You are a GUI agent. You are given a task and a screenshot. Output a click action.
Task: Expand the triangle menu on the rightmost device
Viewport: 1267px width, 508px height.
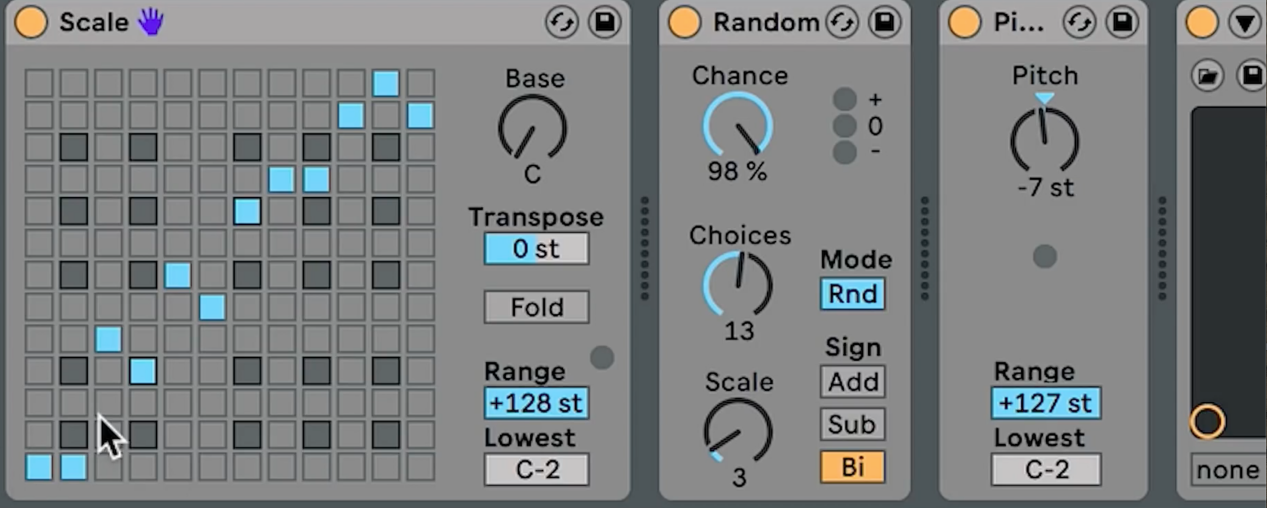tap(1244, 22)
